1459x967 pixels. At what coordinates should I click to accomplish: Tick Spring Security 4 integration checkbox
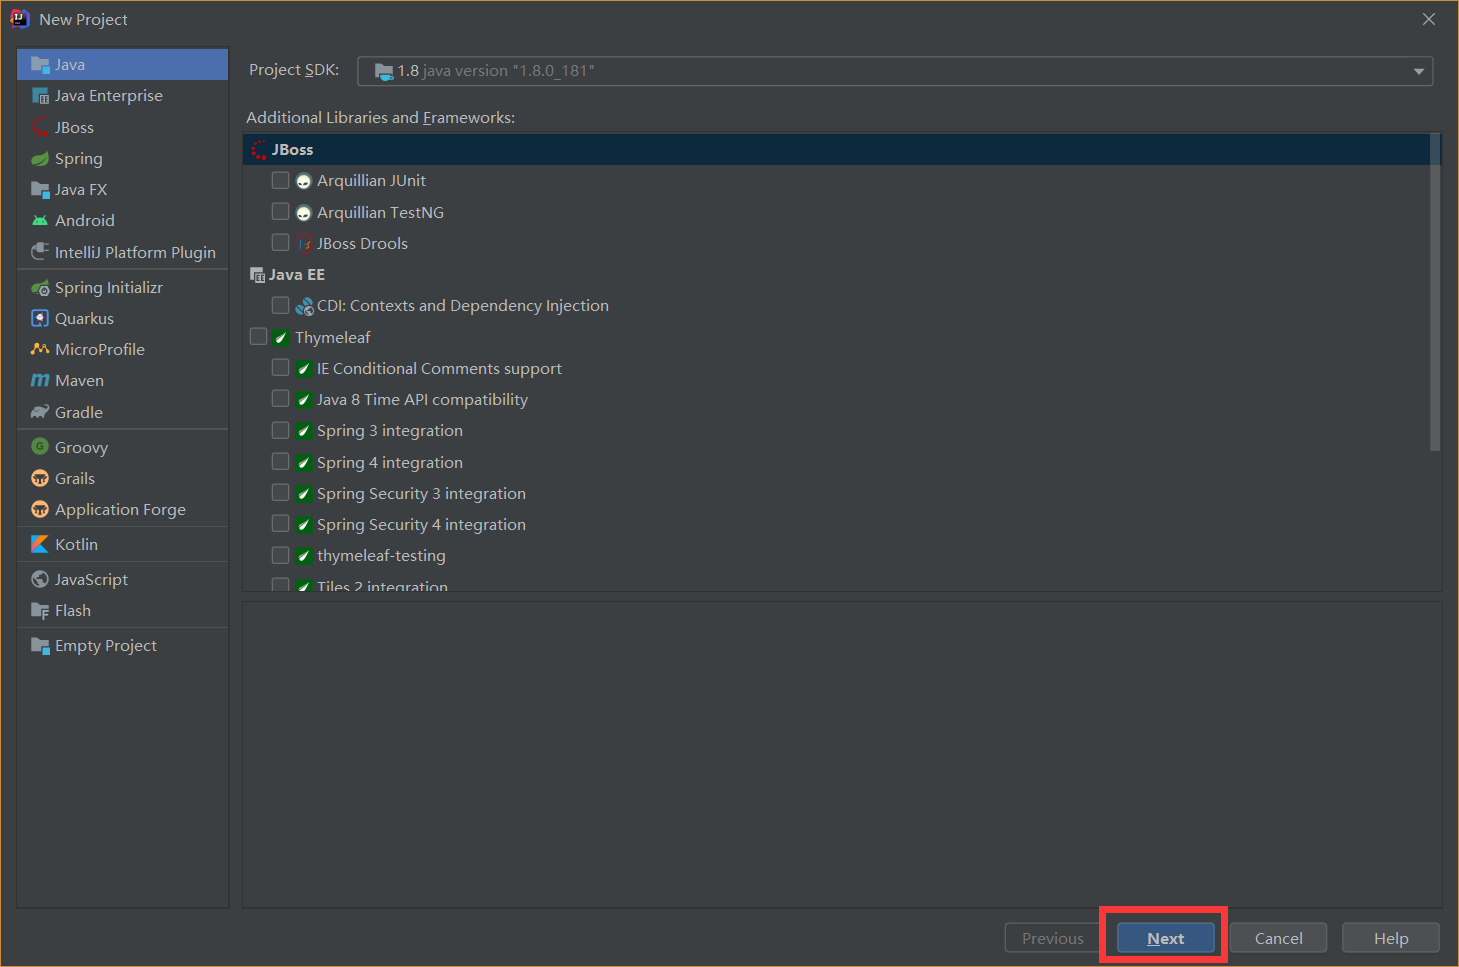click(x=280, y=524)
